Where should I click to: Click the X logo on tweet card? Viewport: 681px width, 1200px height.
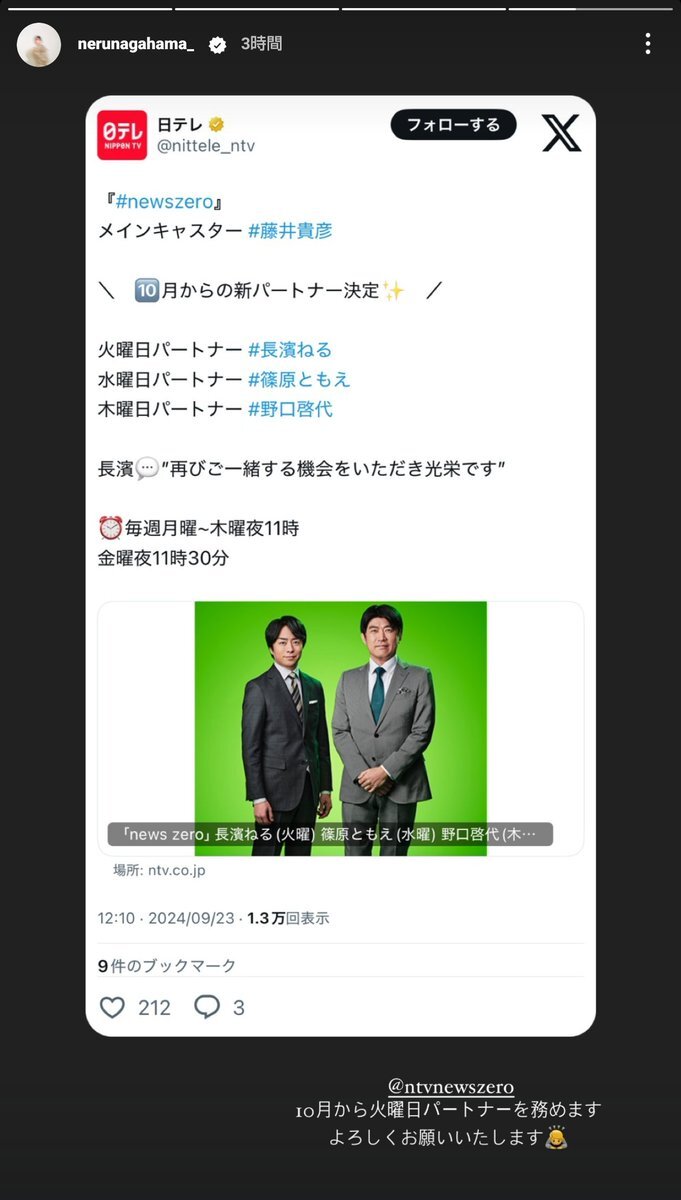[x=561, y=132]
